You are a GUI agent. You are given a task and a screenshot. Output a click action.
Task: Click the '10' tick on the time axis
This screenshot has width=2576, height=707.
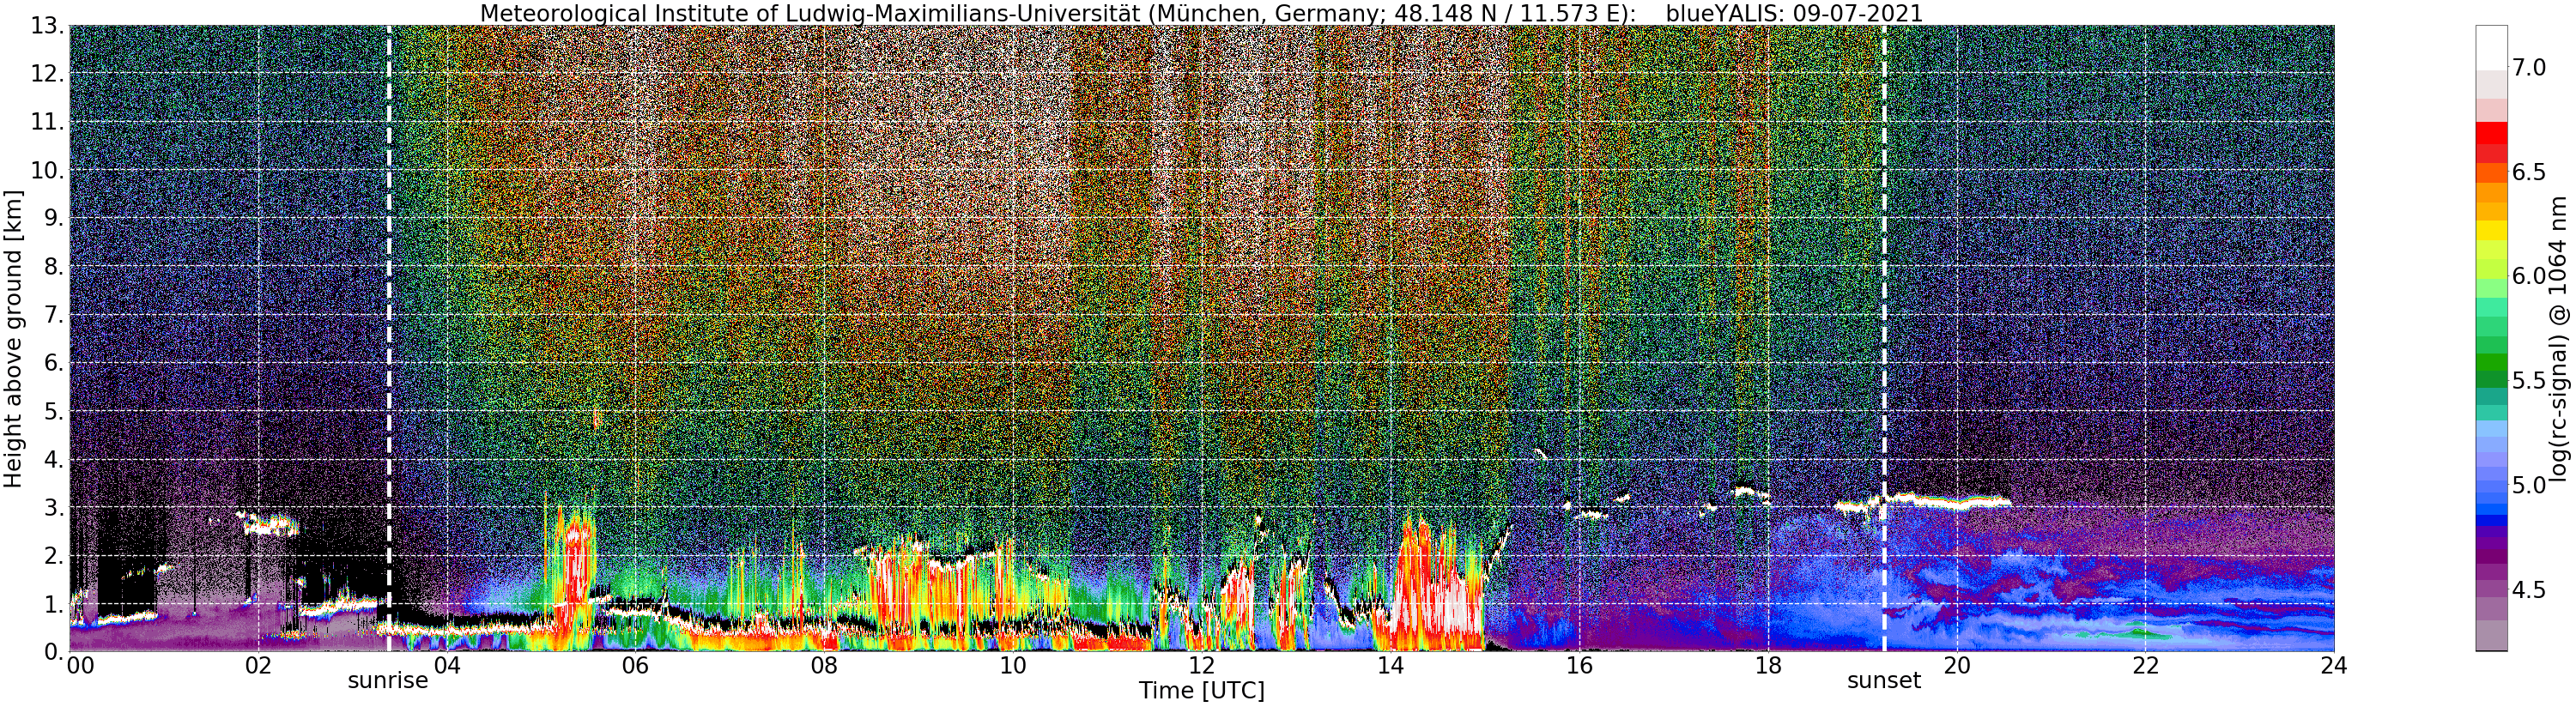1013,666
